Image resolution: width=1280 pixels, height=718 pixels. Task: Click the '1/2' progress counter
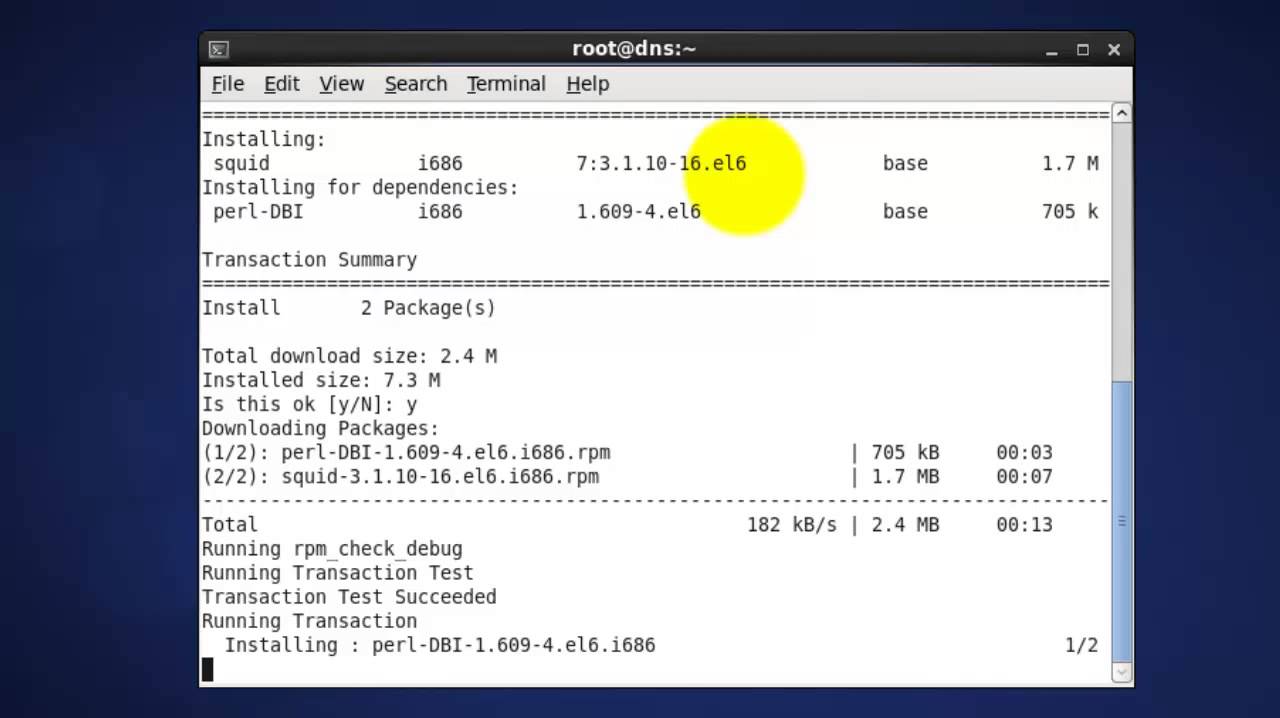tap(1081, 645)
